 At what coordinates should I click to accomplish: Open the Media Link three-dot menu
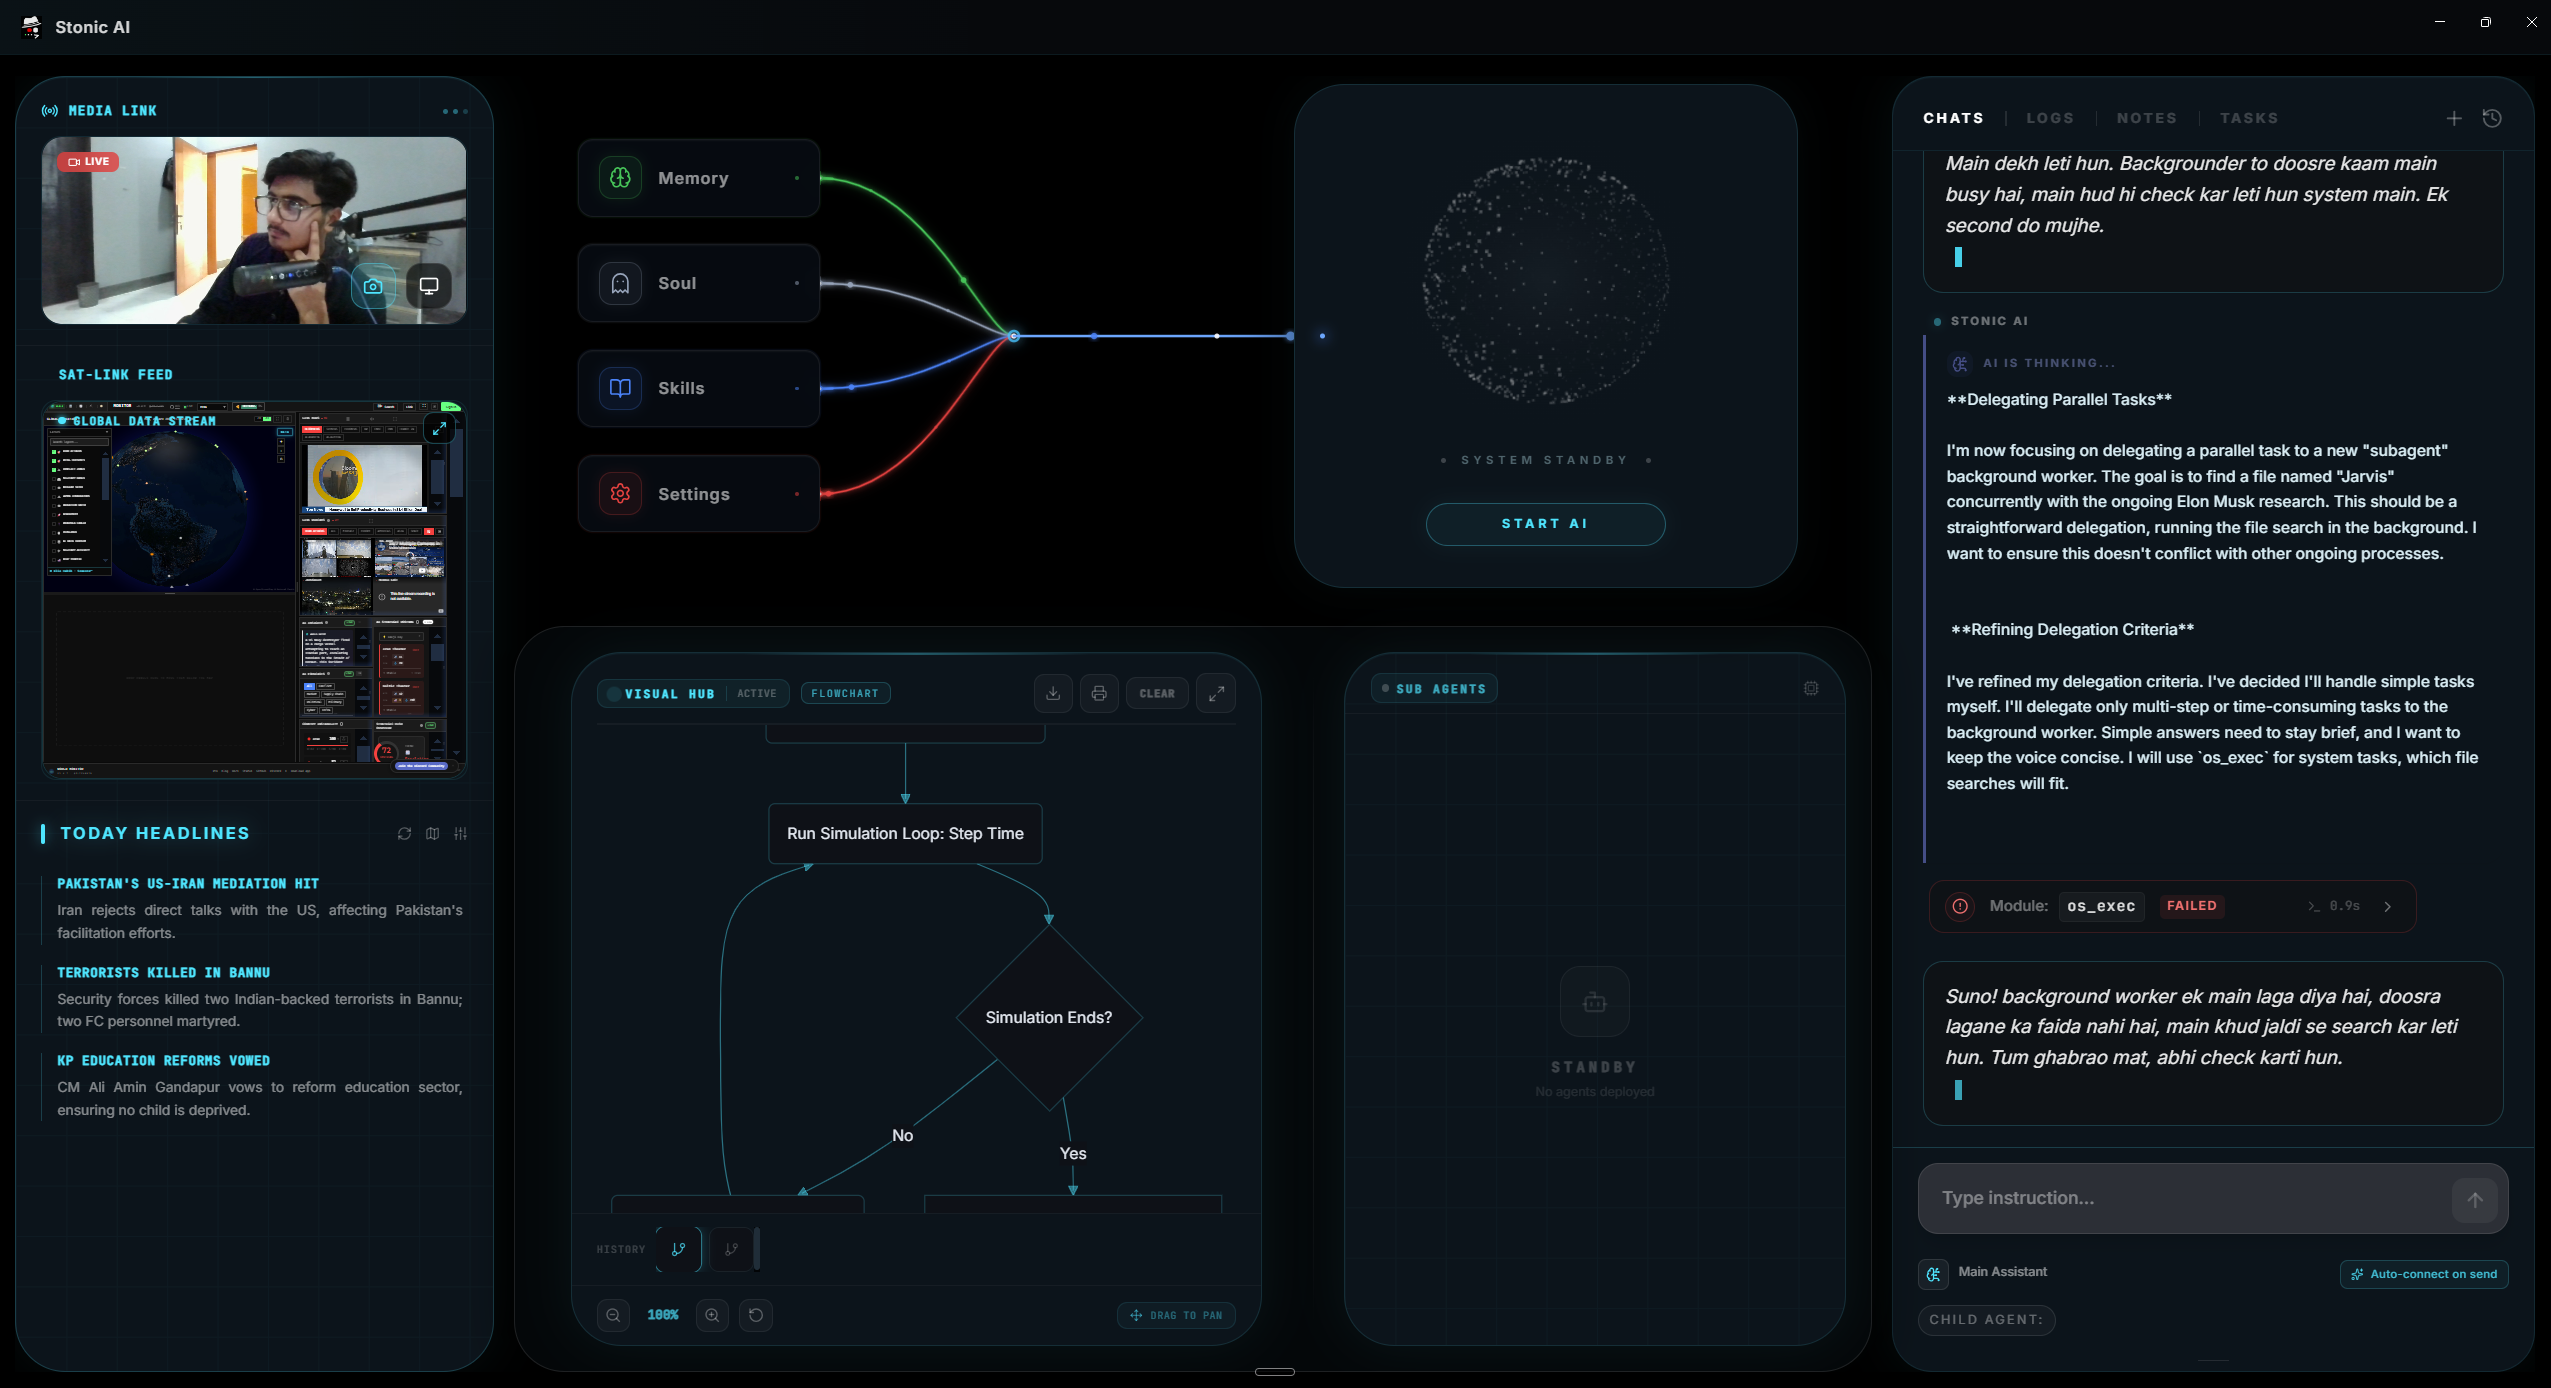tap(455, 111)
